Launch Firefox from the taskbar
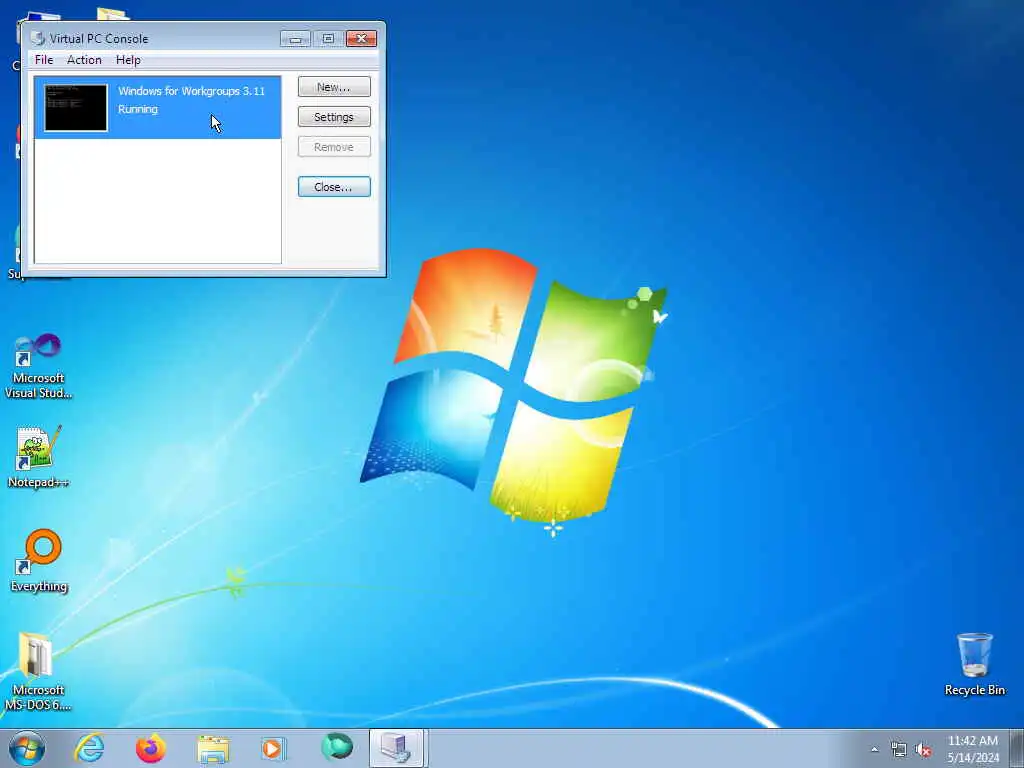Screen dimensions: 1024x768 [150, 748]
